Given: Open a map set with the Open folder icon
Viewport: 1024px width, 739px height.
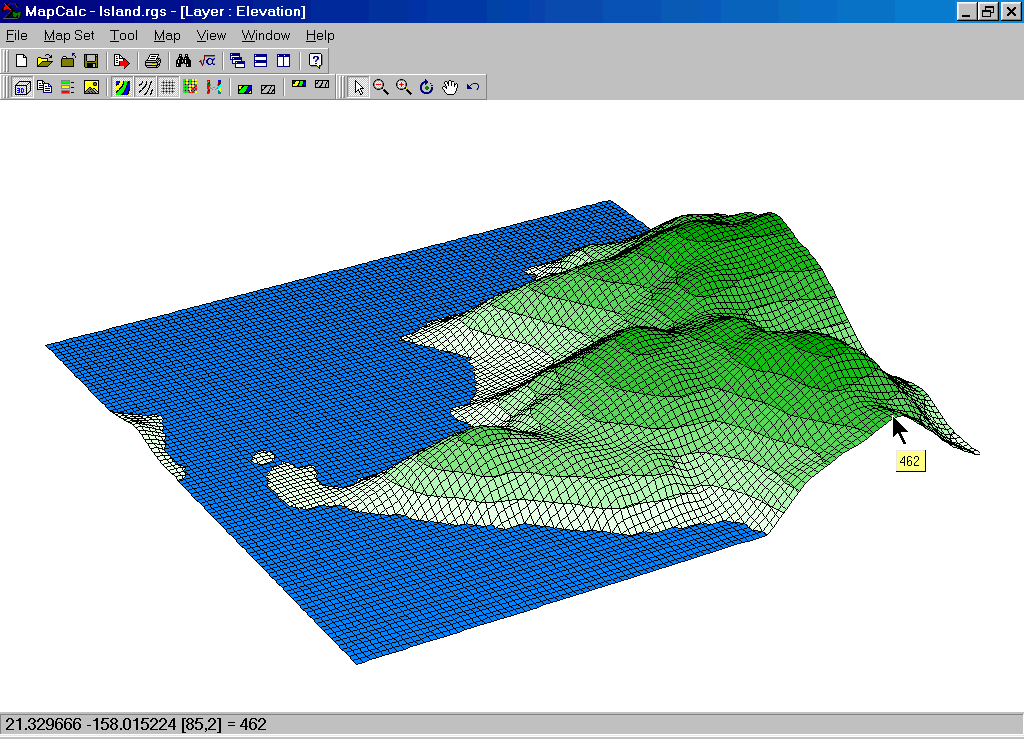Looking at the screenshot, I should click(44, 61).
